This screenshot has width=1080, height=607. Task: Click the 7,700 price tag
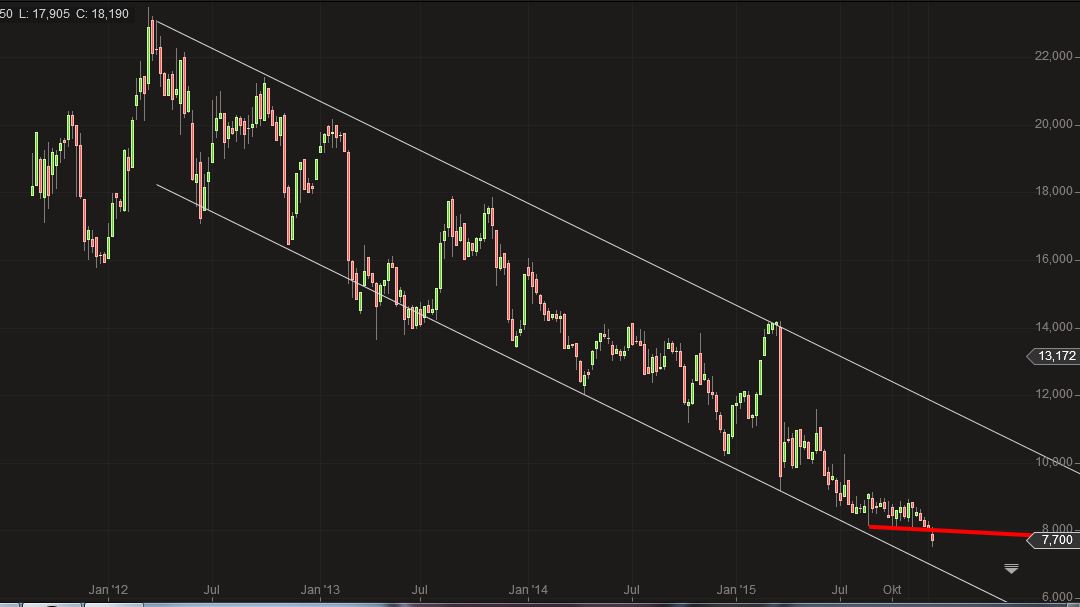(1055, 540)
